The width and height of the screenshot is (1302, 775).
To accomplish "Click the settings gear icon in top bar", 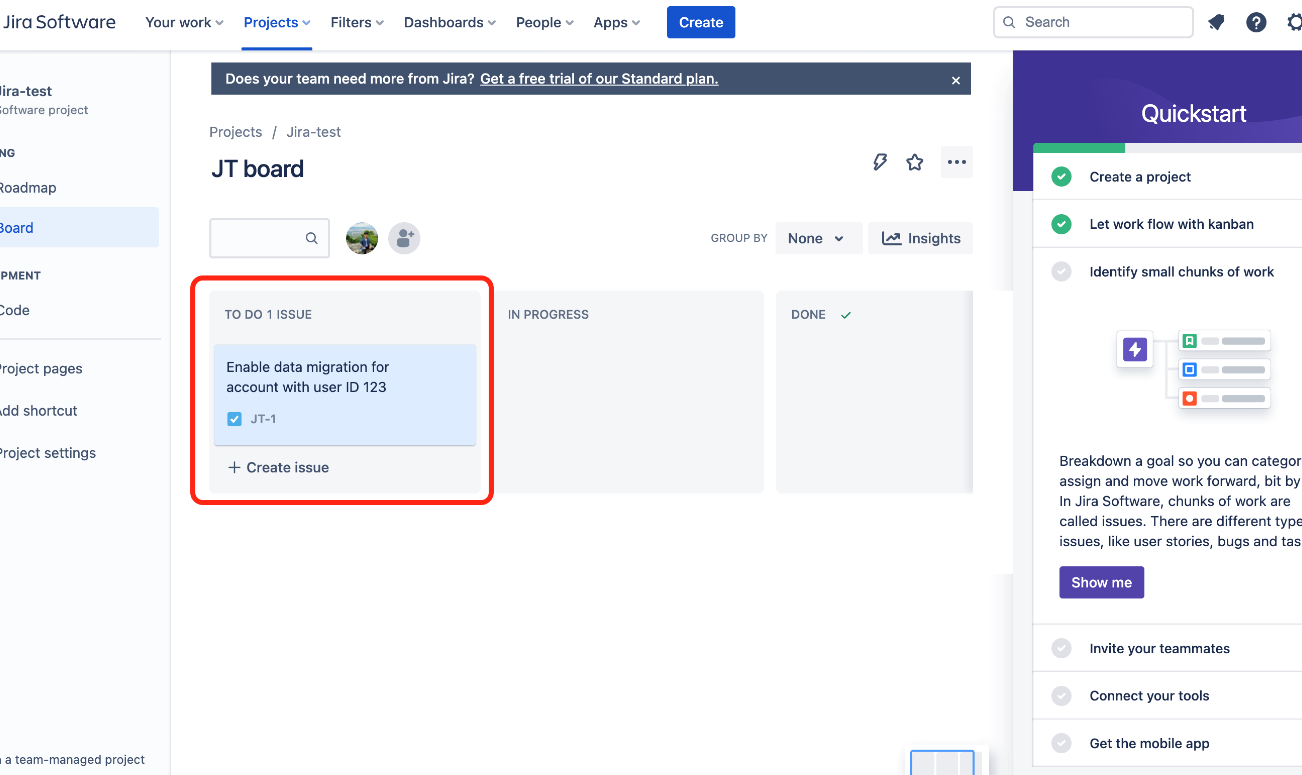I will coord(1294,22).
